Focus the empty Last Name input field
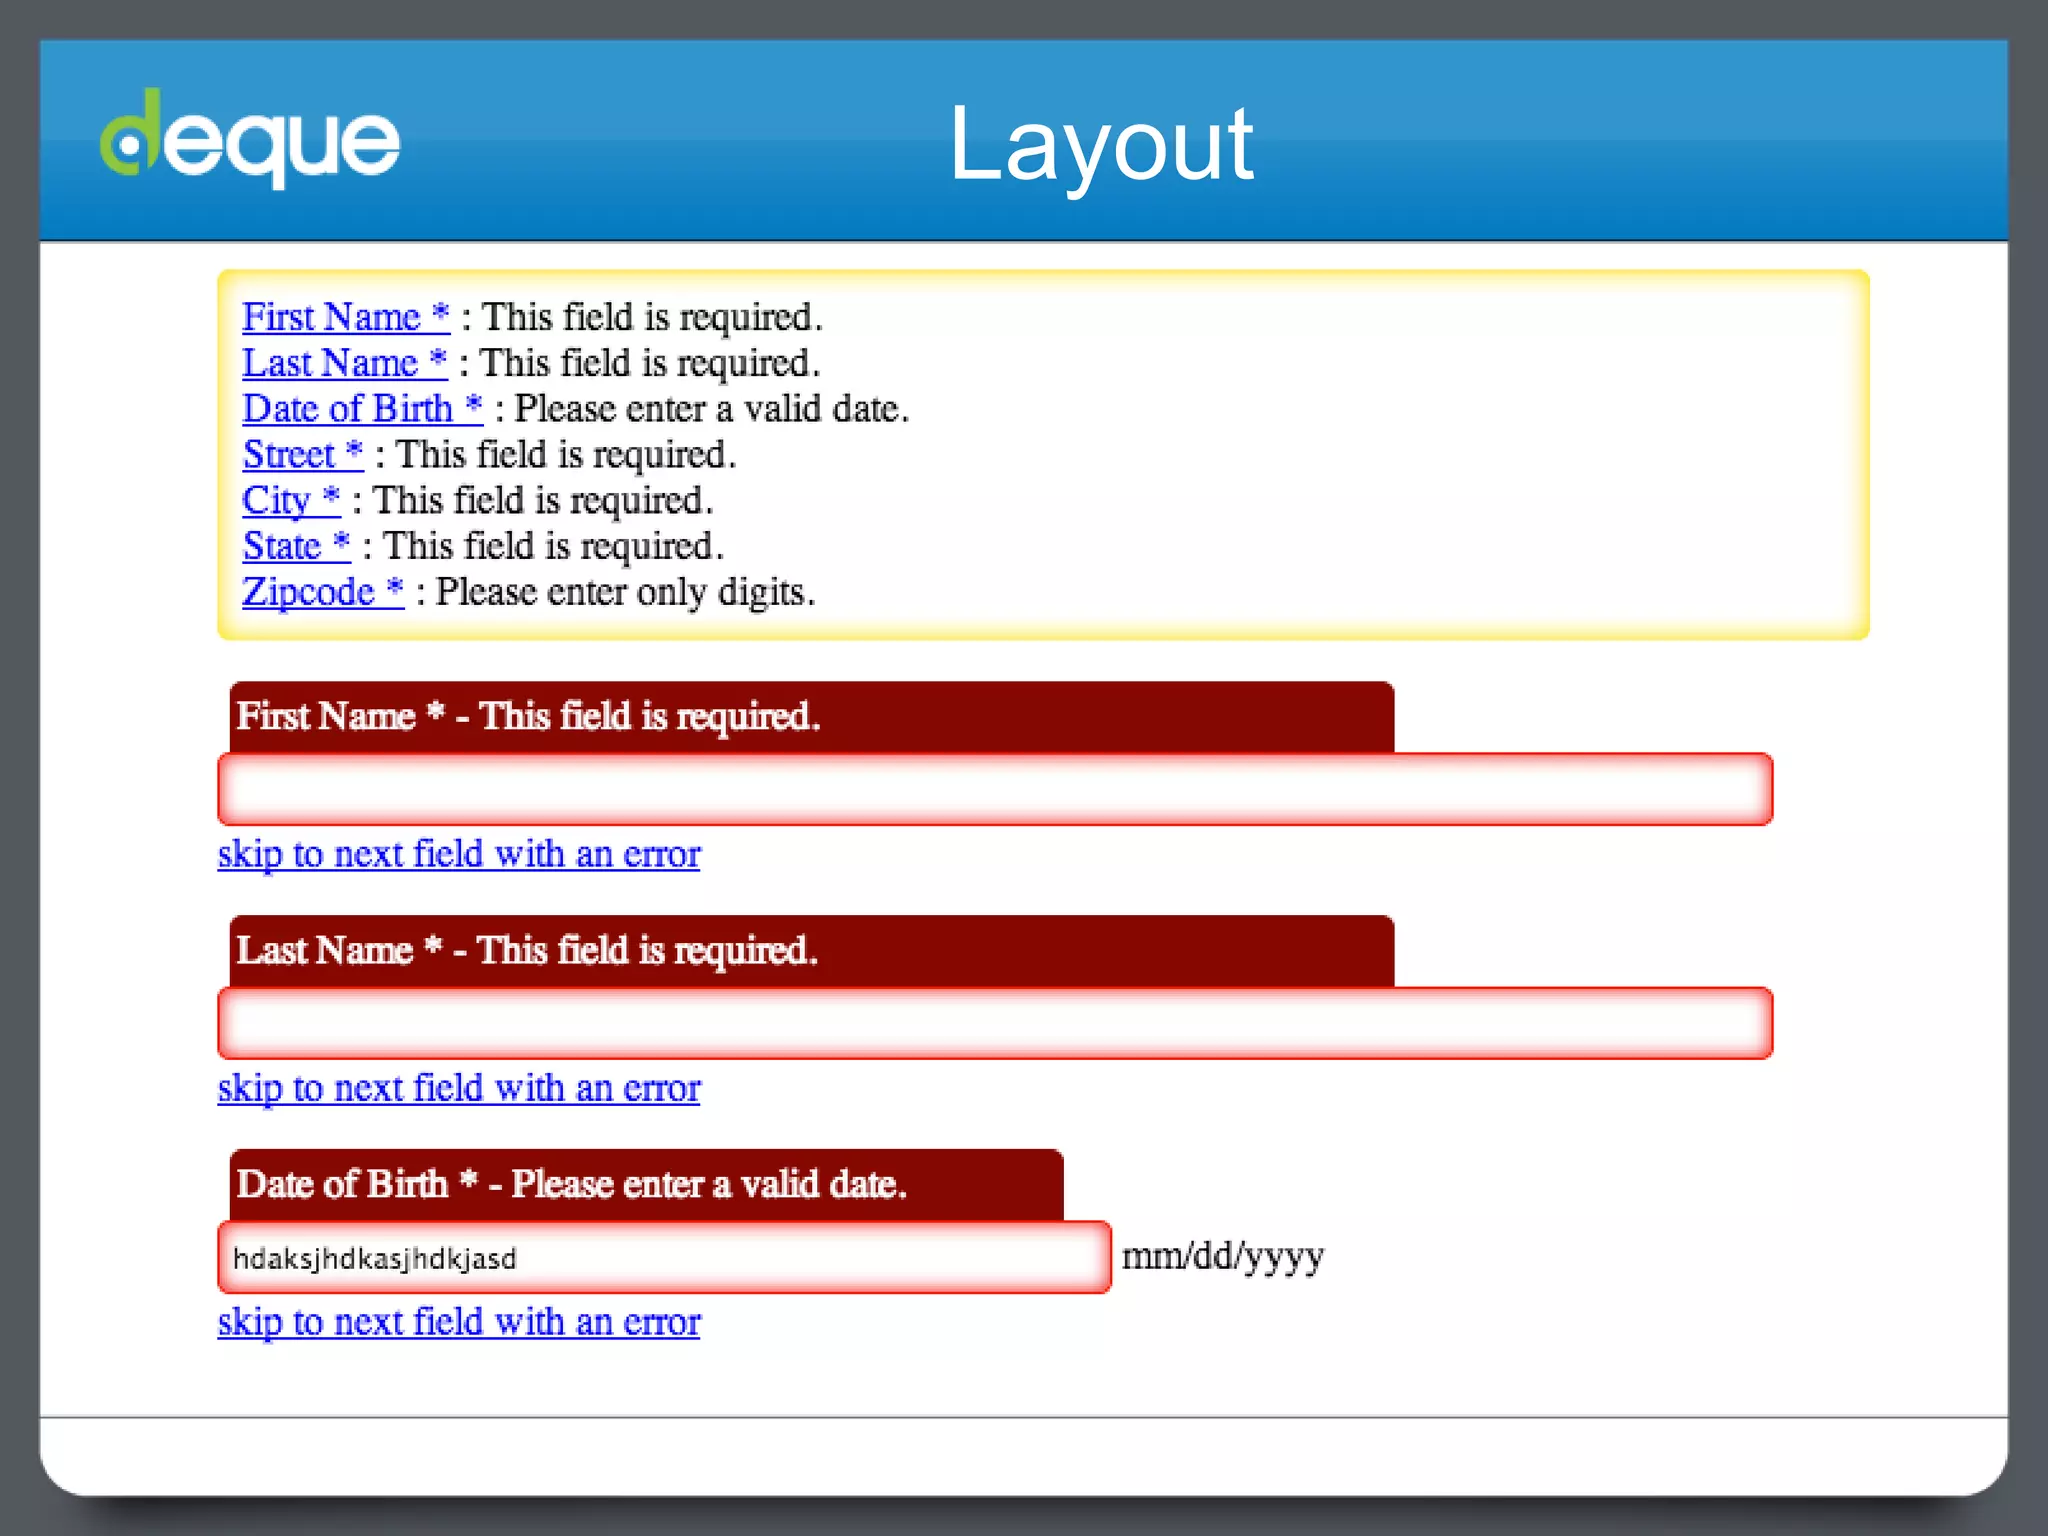Image resolution: width=2048 pixels, height=1536 pixels. [995, 1024]
